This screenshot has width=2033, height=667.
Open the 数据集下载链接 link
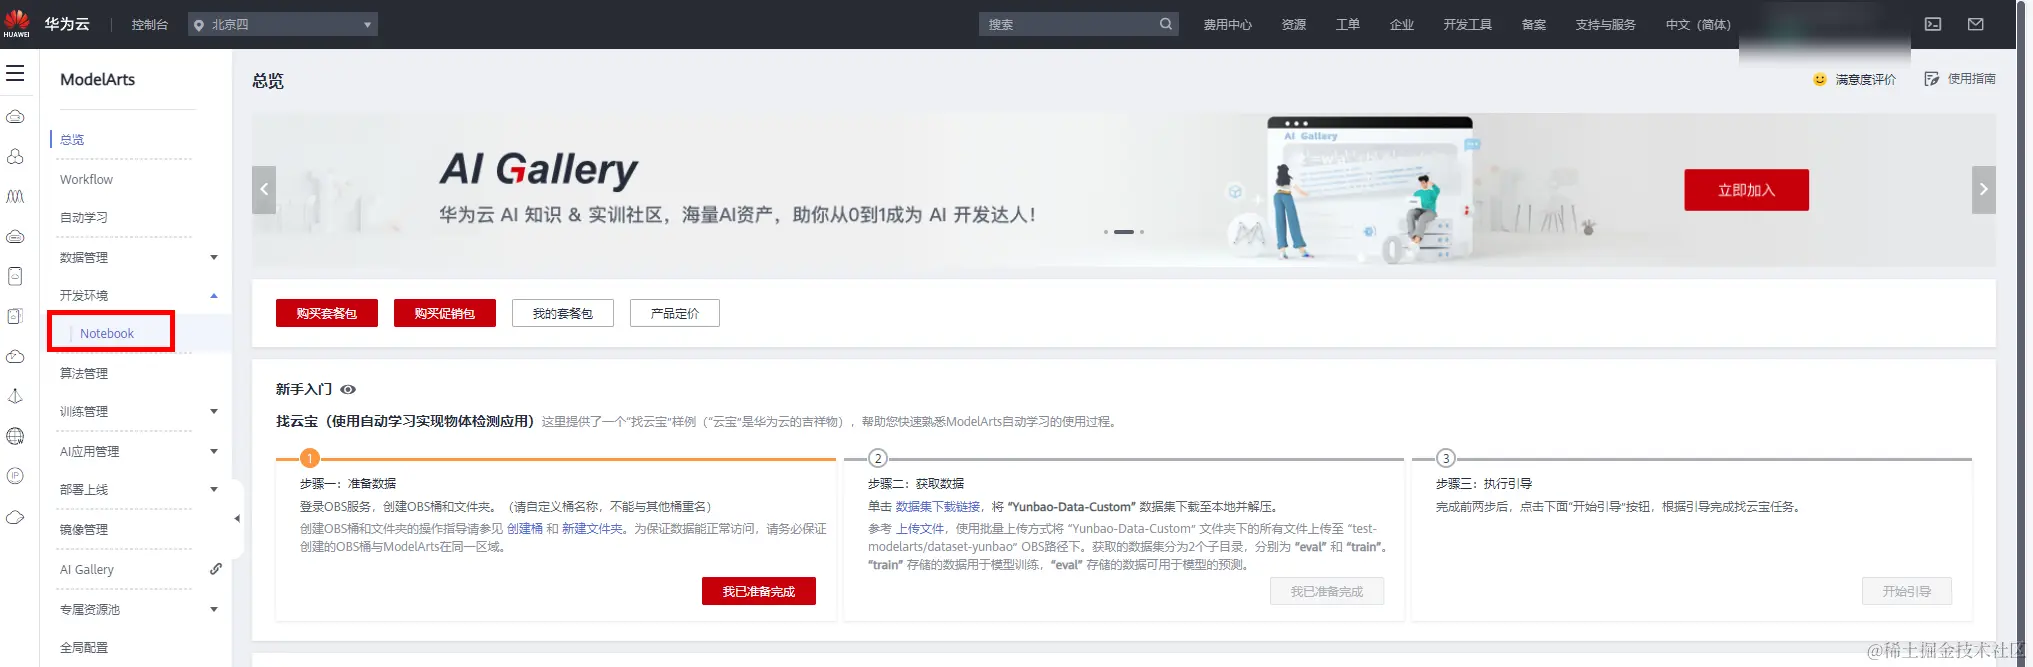coord(938,507)
